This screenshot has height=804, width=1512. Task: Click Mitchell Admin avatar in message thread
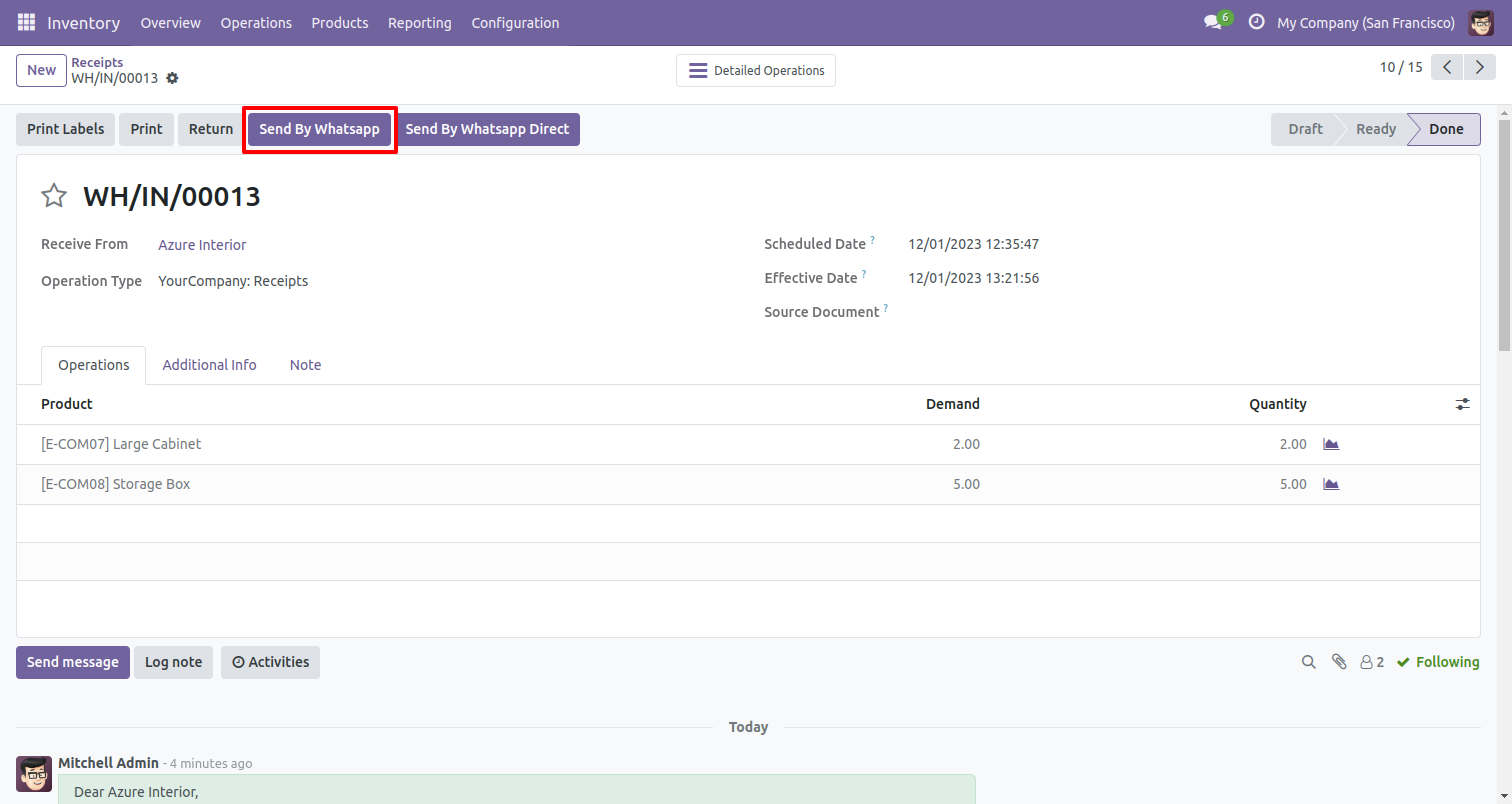pyautogui.click(x=34, y=774)
